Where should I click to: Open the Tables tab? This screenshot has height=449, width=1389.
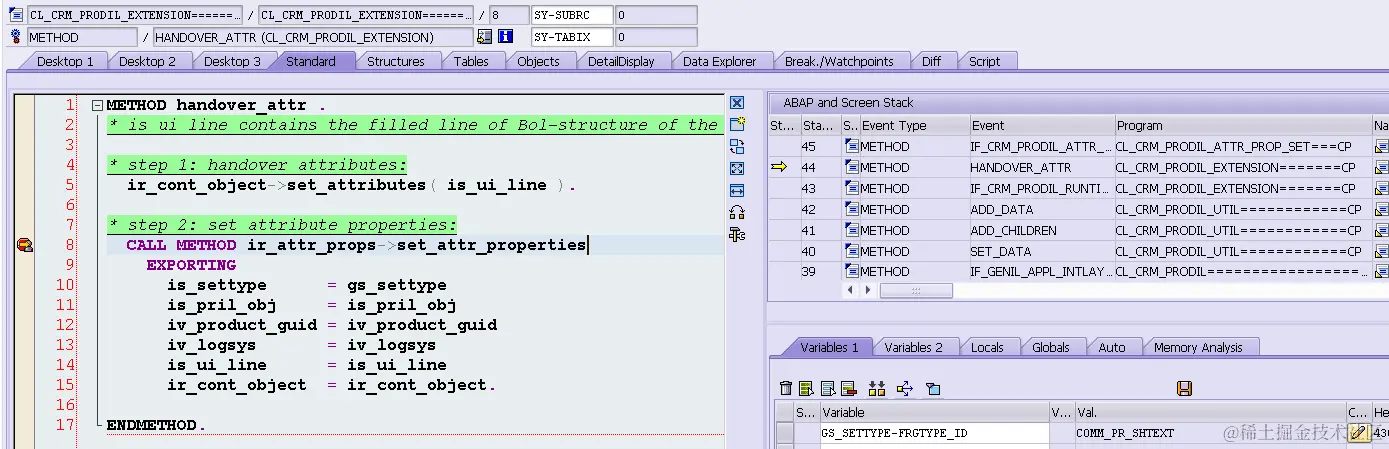(471, 61)
